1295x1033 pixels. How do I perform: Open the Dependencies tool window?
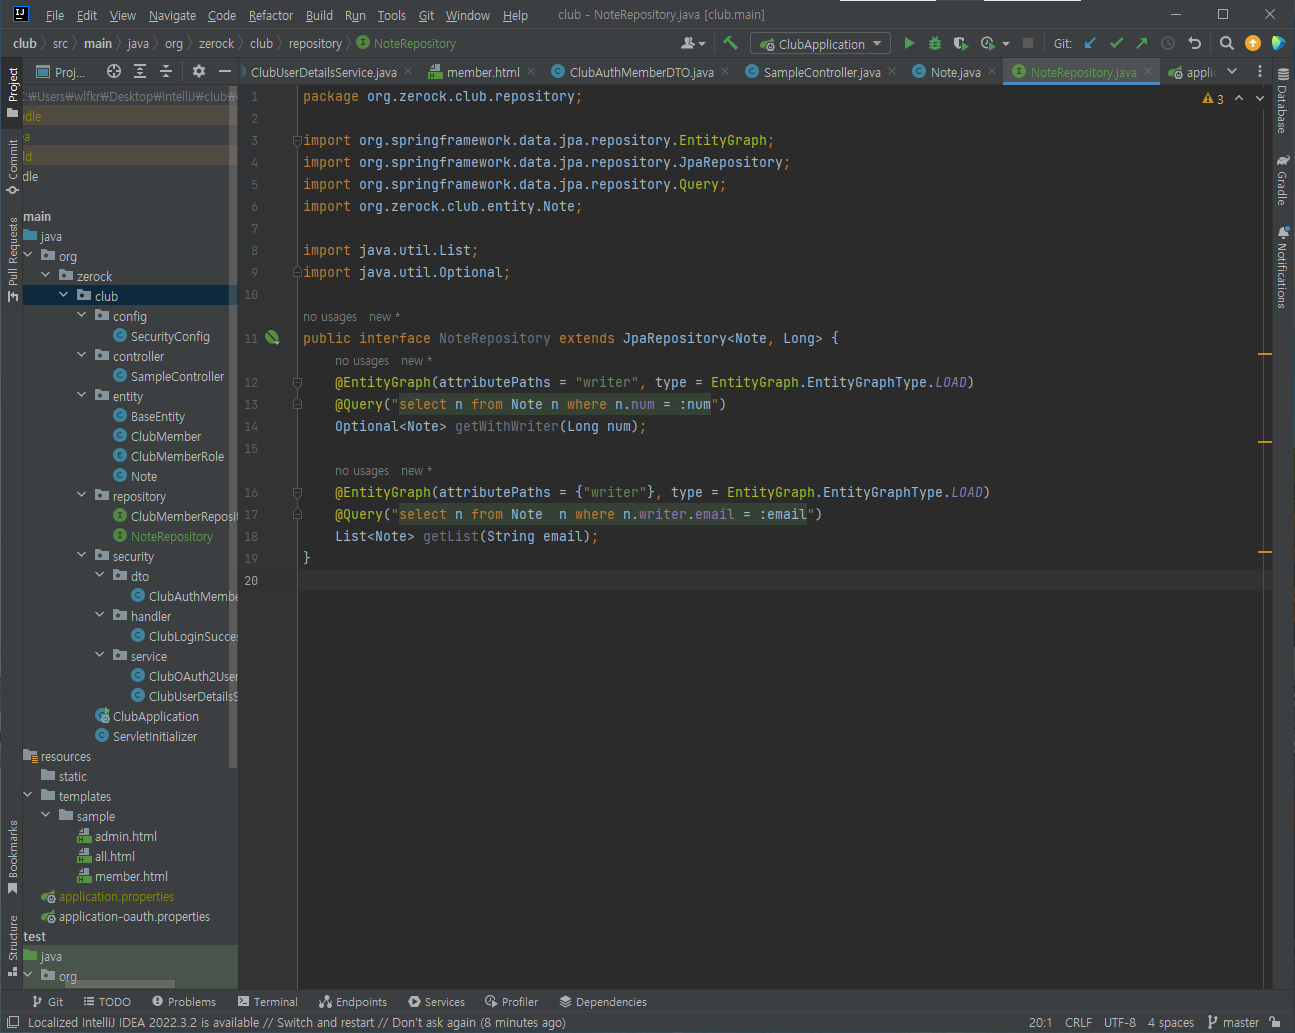(603, 1001)
